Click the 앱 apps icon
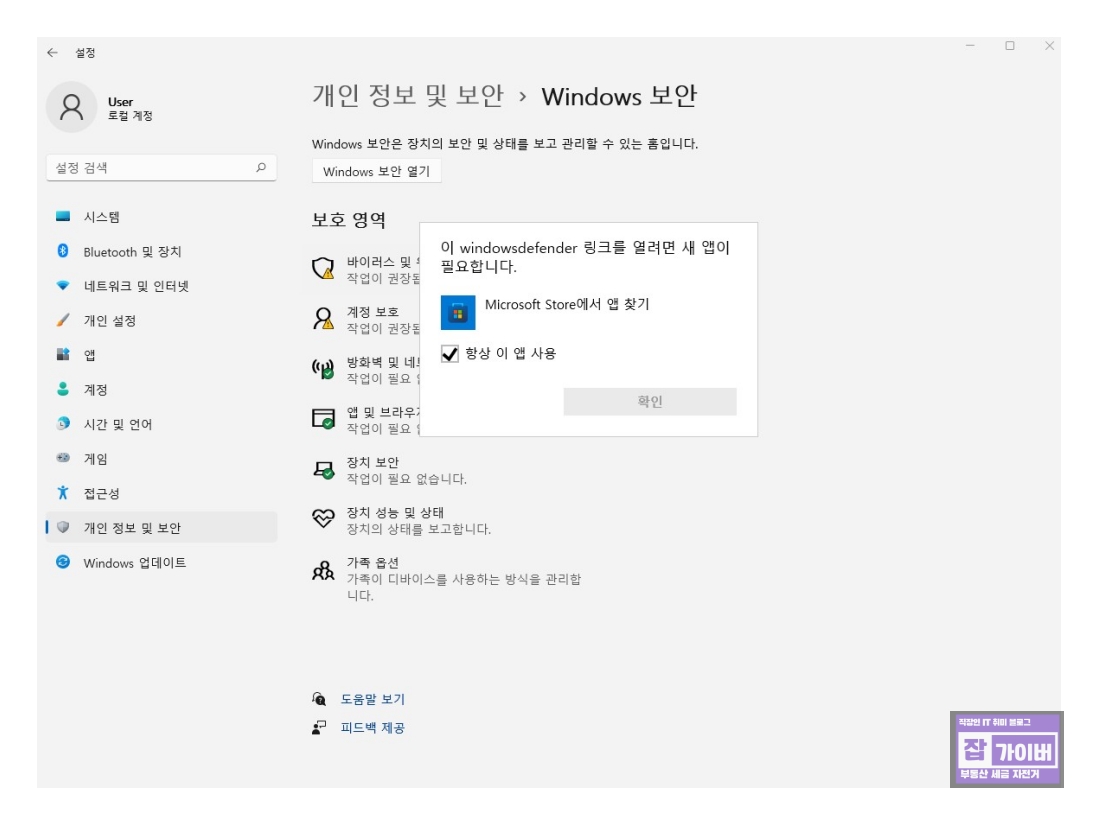This screenshot has width=1098, height=825. tap(63, 354)
